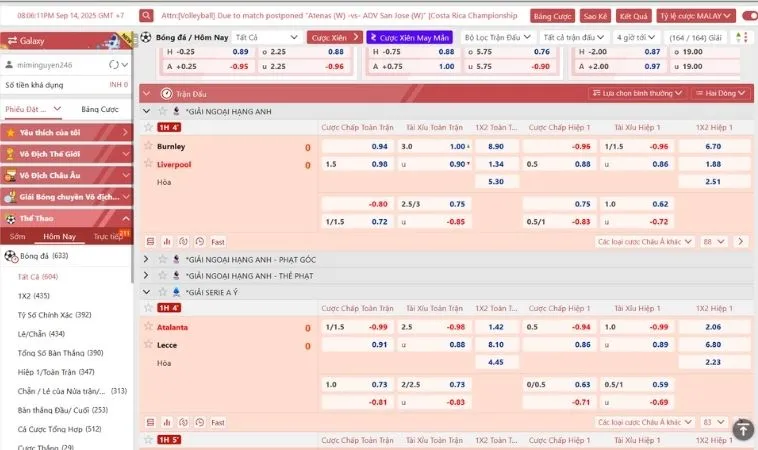Expand GIẢI NGOẠI HẠNG ANH - PHẠT GÓC row
758x450 pixels.
(x=146, y=259)
